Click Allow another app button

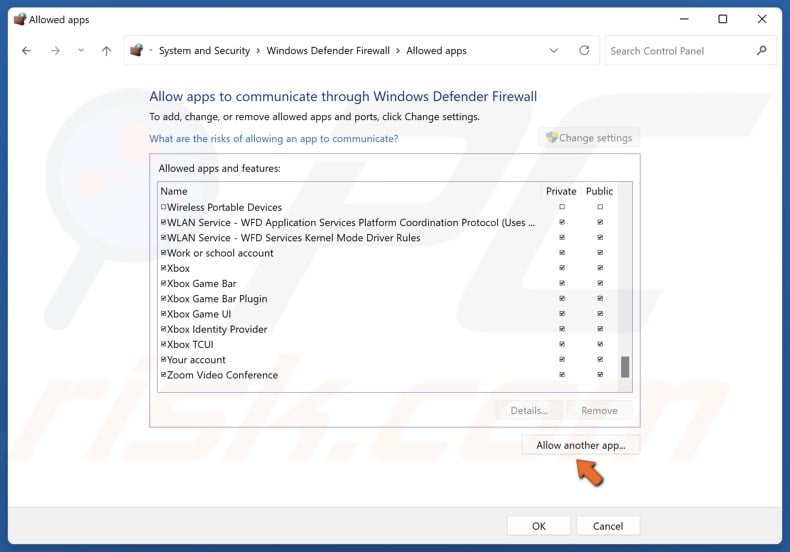pos(580,445)
